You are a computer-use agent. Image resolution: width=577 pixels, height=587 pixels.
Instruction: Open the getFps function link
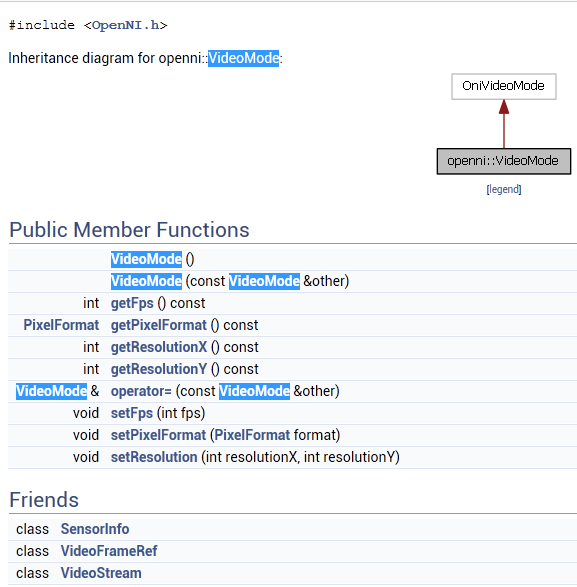(132, 303)
